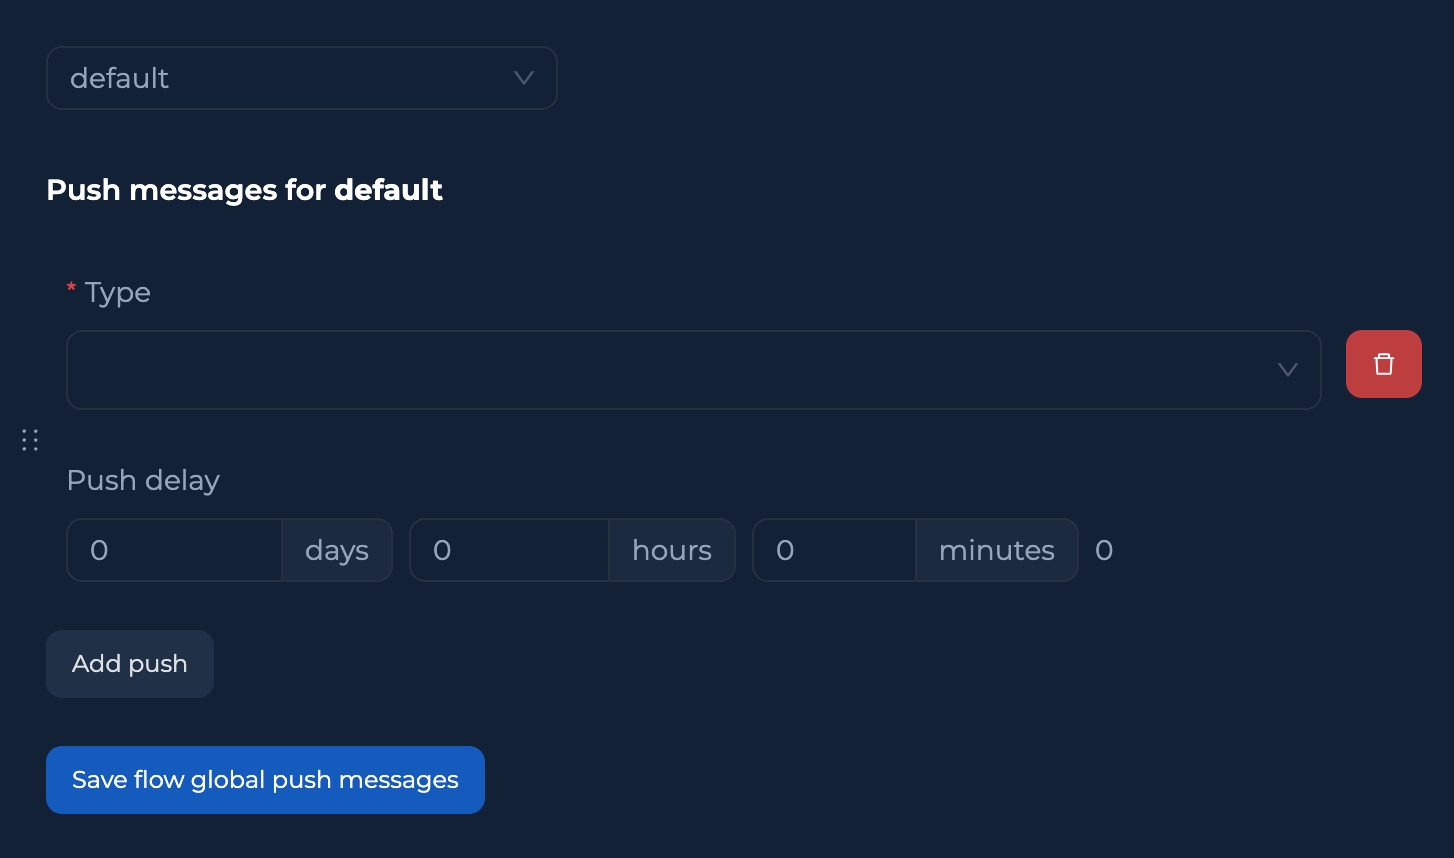
Task: Expand the empty Type dropdown
Action: coord(692,370)
